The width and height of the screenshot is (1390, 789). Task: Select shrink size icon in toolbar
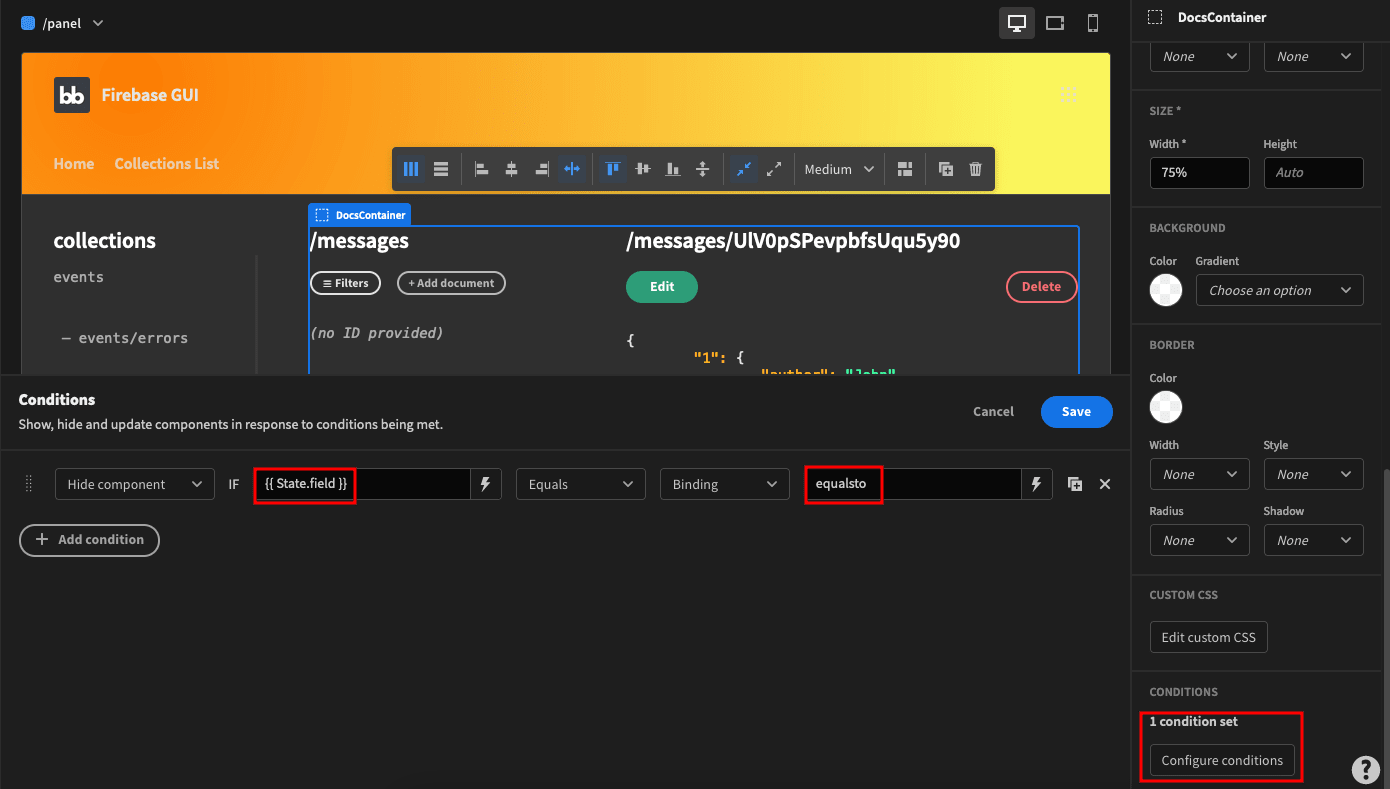743,169
